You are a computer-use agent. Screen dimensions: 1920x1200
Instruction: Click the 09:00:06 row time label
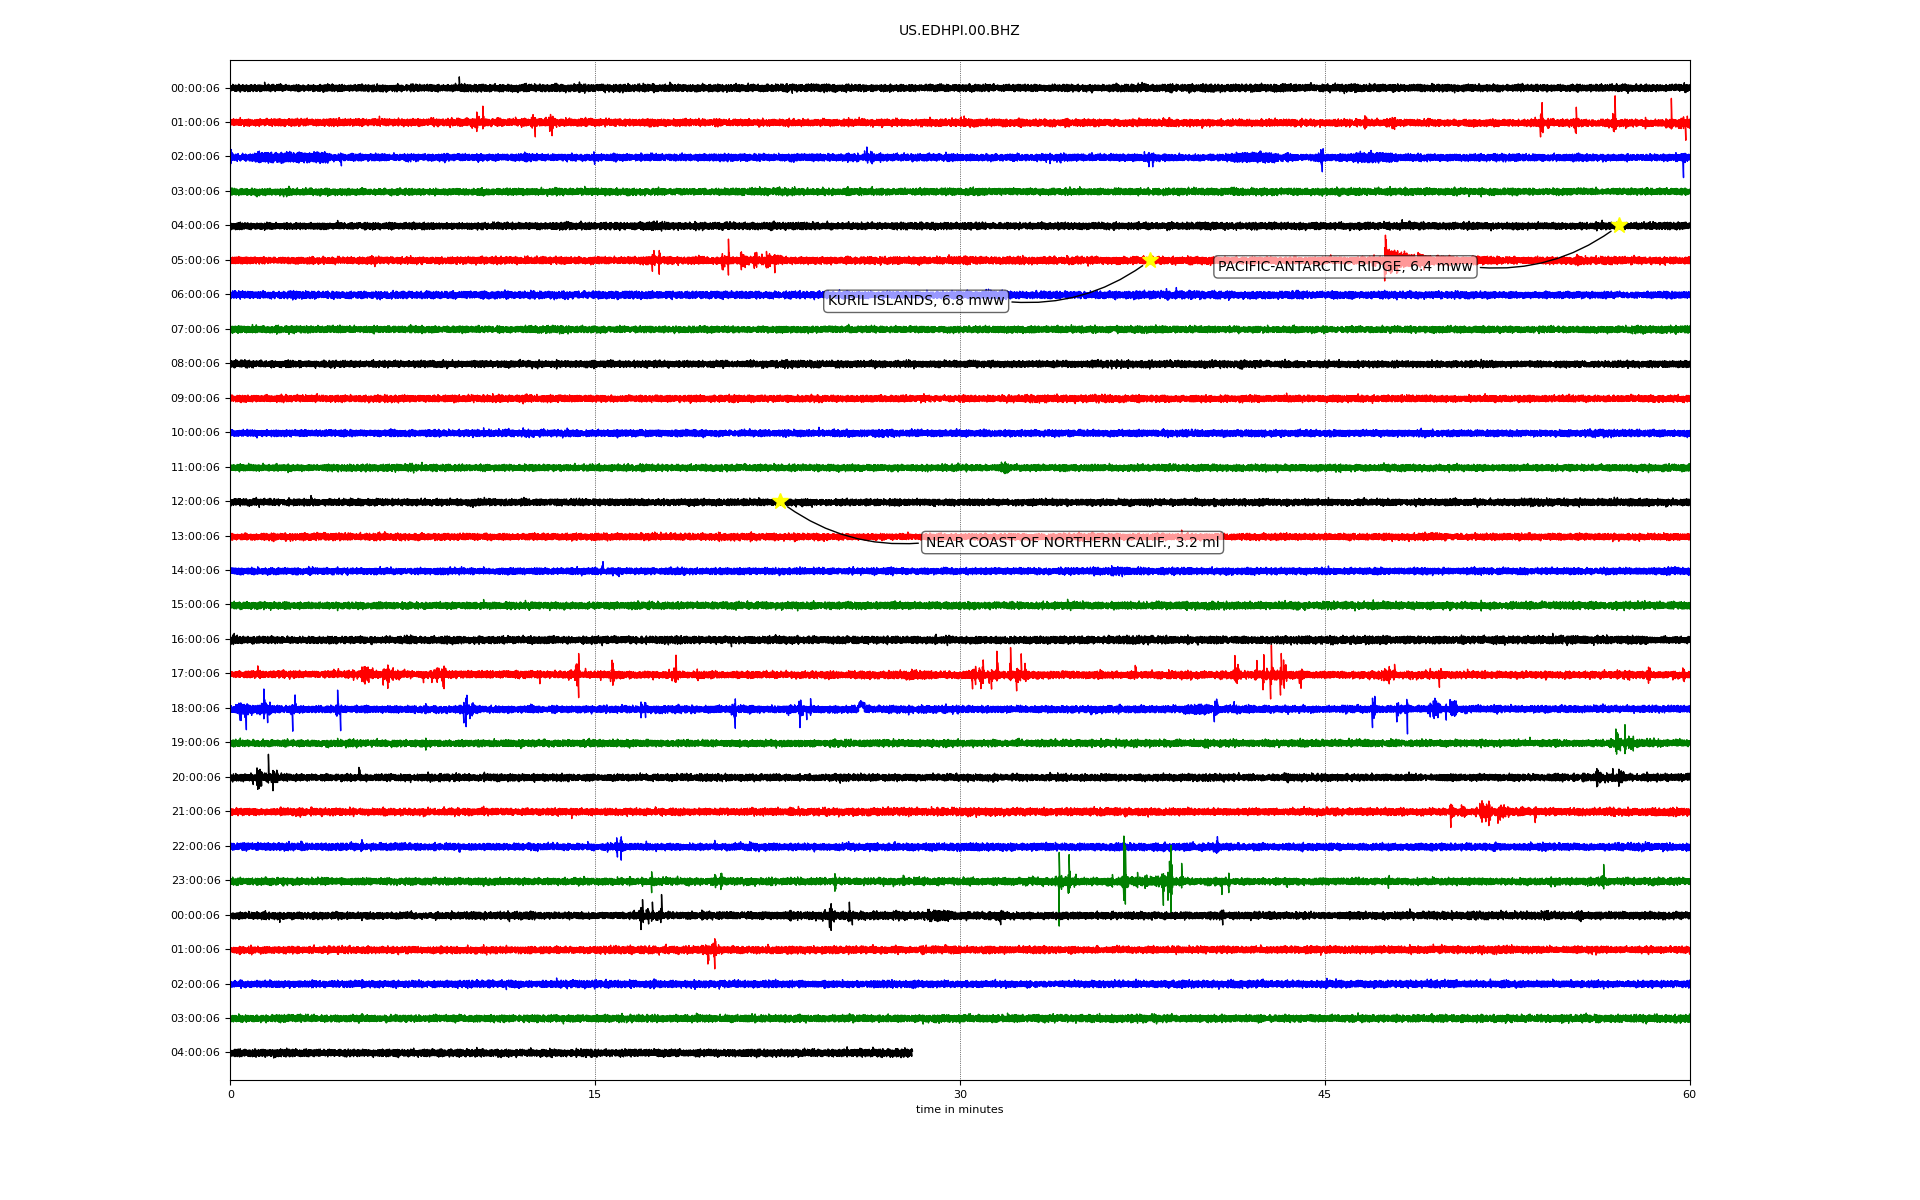[x=195, y=398]
